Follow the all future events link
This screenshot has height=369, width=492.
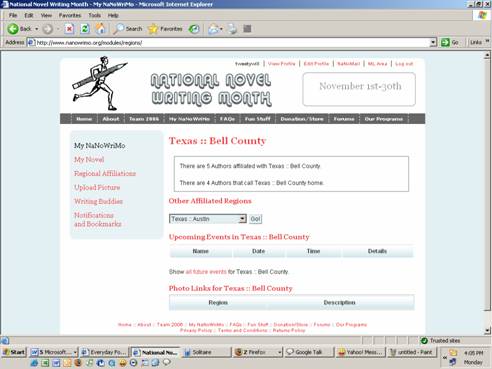[x=206, y=272]
